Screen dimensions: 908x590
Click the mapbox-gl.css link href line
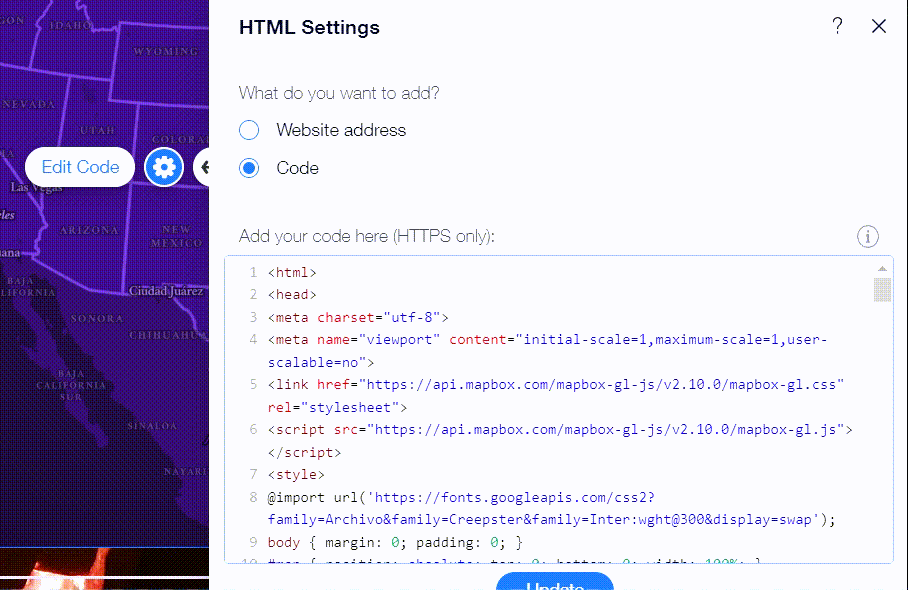click(556, 384)
